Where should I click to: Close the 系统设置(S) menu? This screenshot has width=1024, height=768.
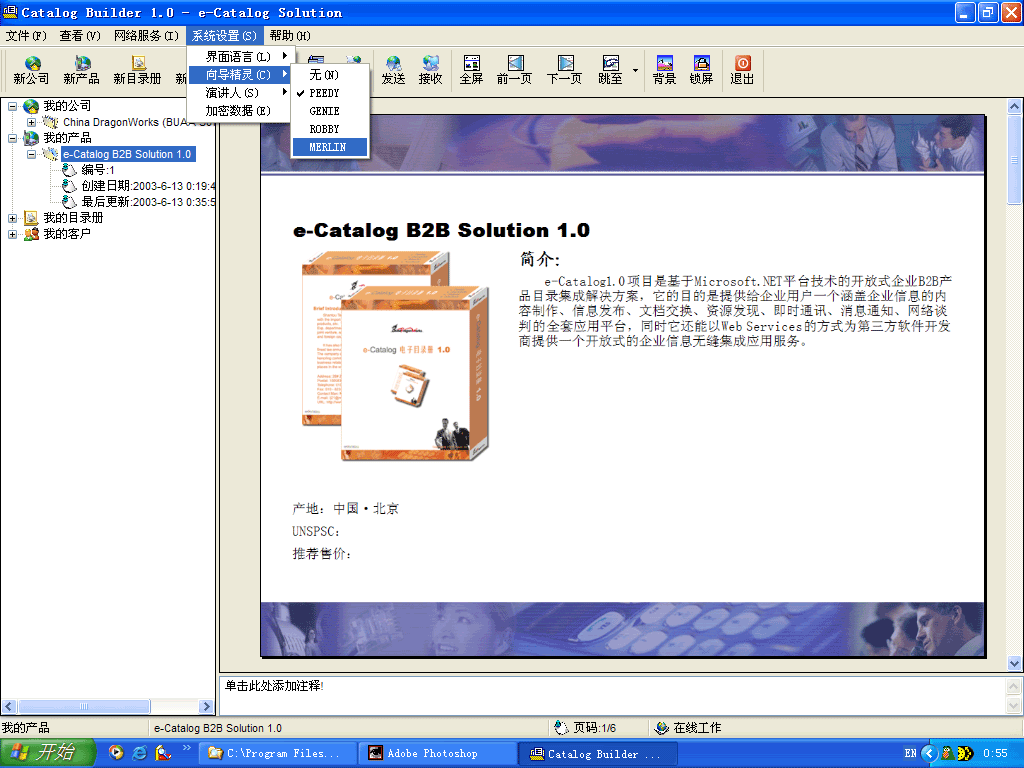[224, 35]
